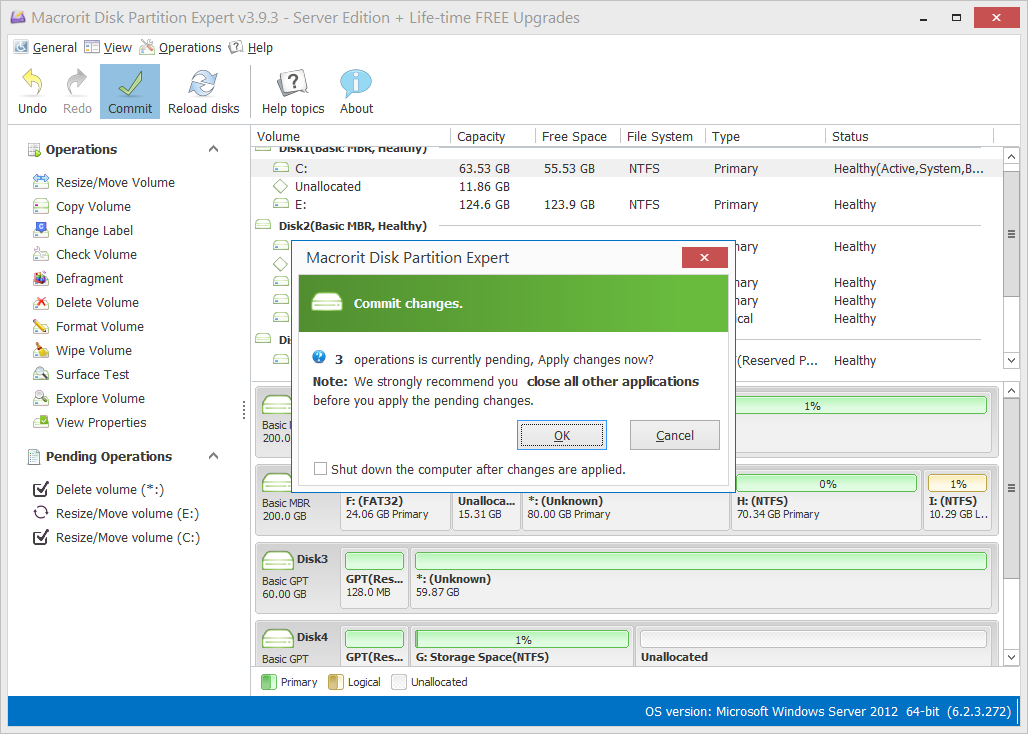Viewport: 1028px width, 734px height.
Task: Click the Commit checkmark icon
Action: coord(130,84)
